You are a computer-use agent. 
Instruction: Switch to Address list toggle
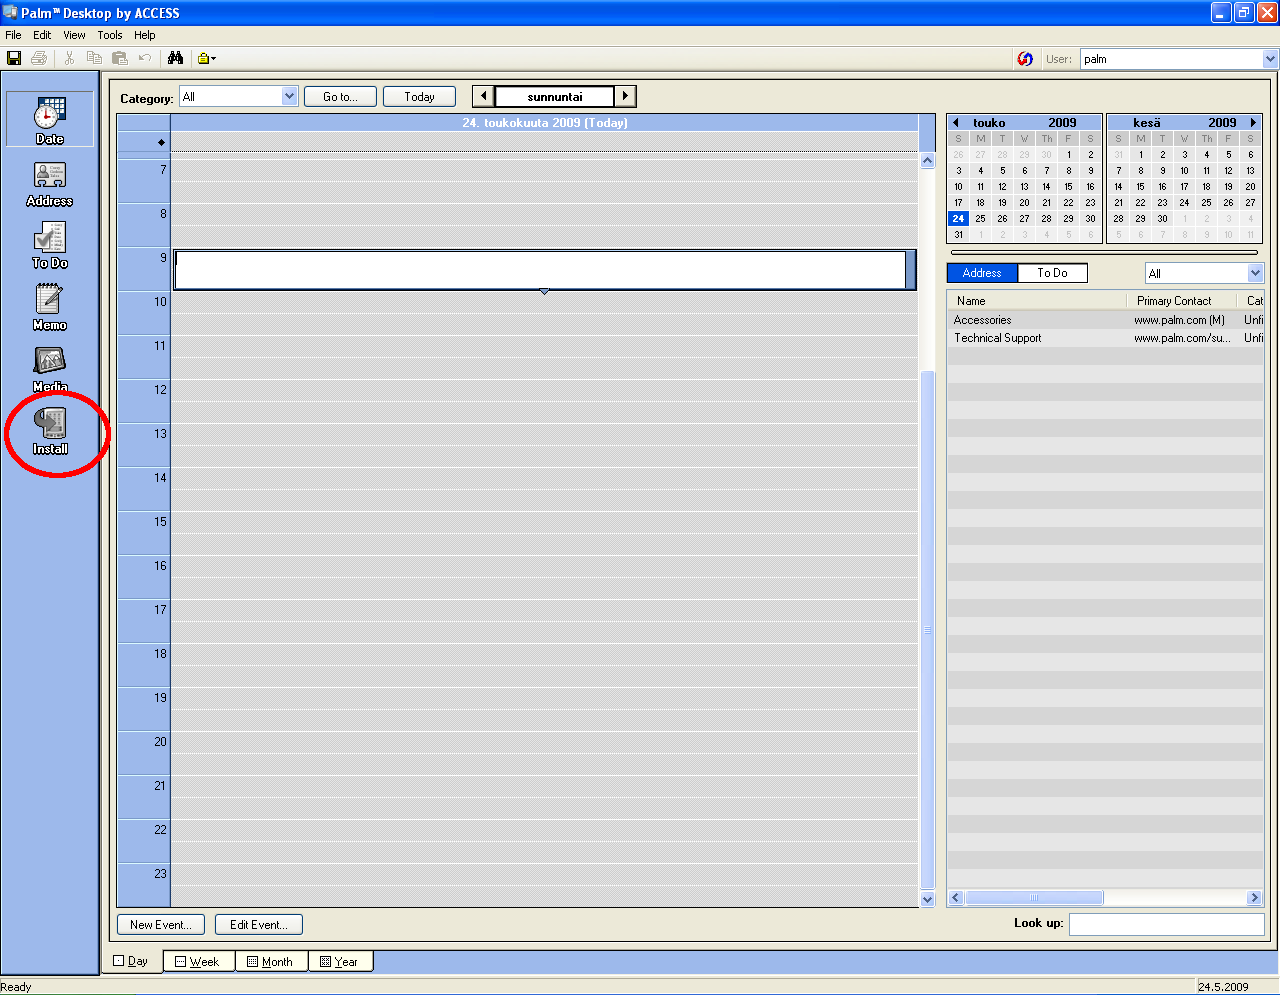click(x=982, y=273)
